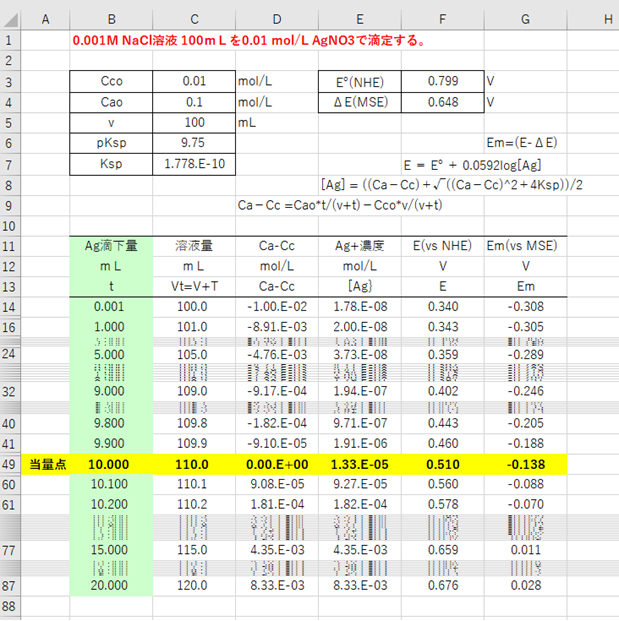Click the select-all corner triangle

[11, 19]
